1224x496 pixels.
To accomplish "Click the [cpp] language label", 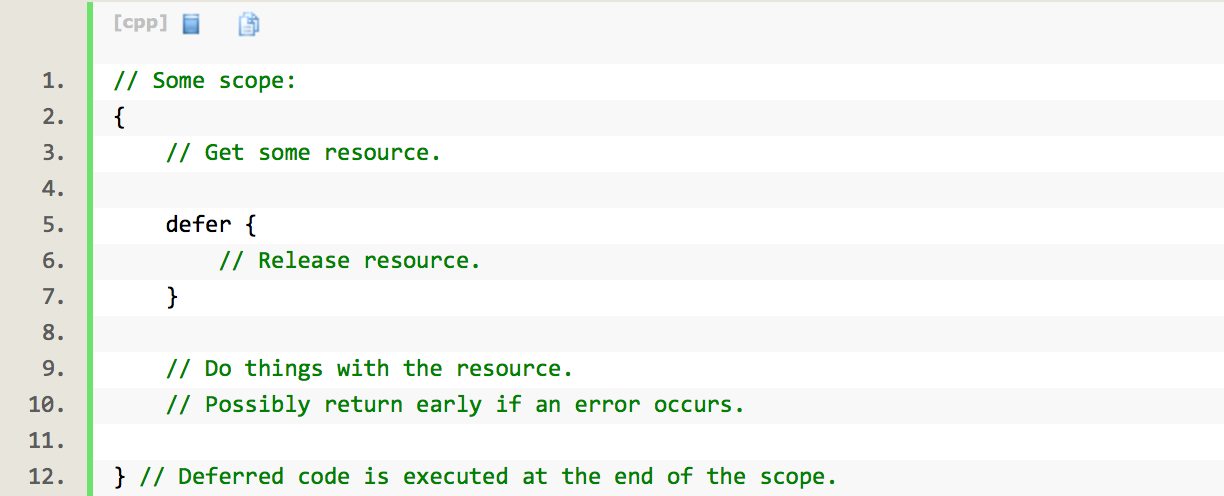I will click(x=141, y=23).
